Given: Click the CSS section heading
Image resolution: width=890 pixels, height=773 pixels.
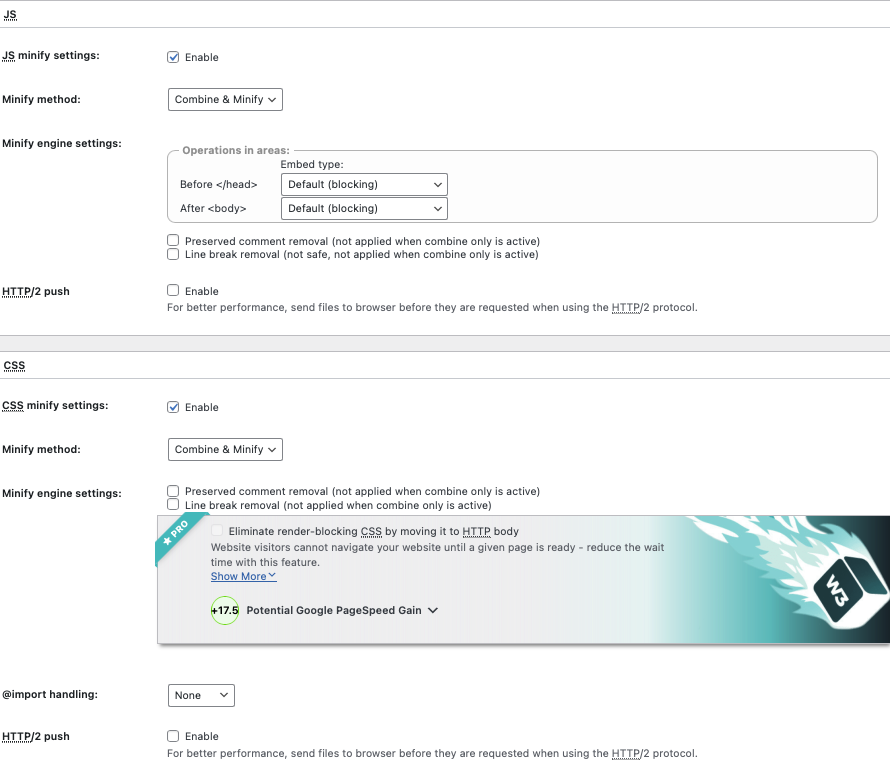Looking at the screenshot, I should coord(14,366).
